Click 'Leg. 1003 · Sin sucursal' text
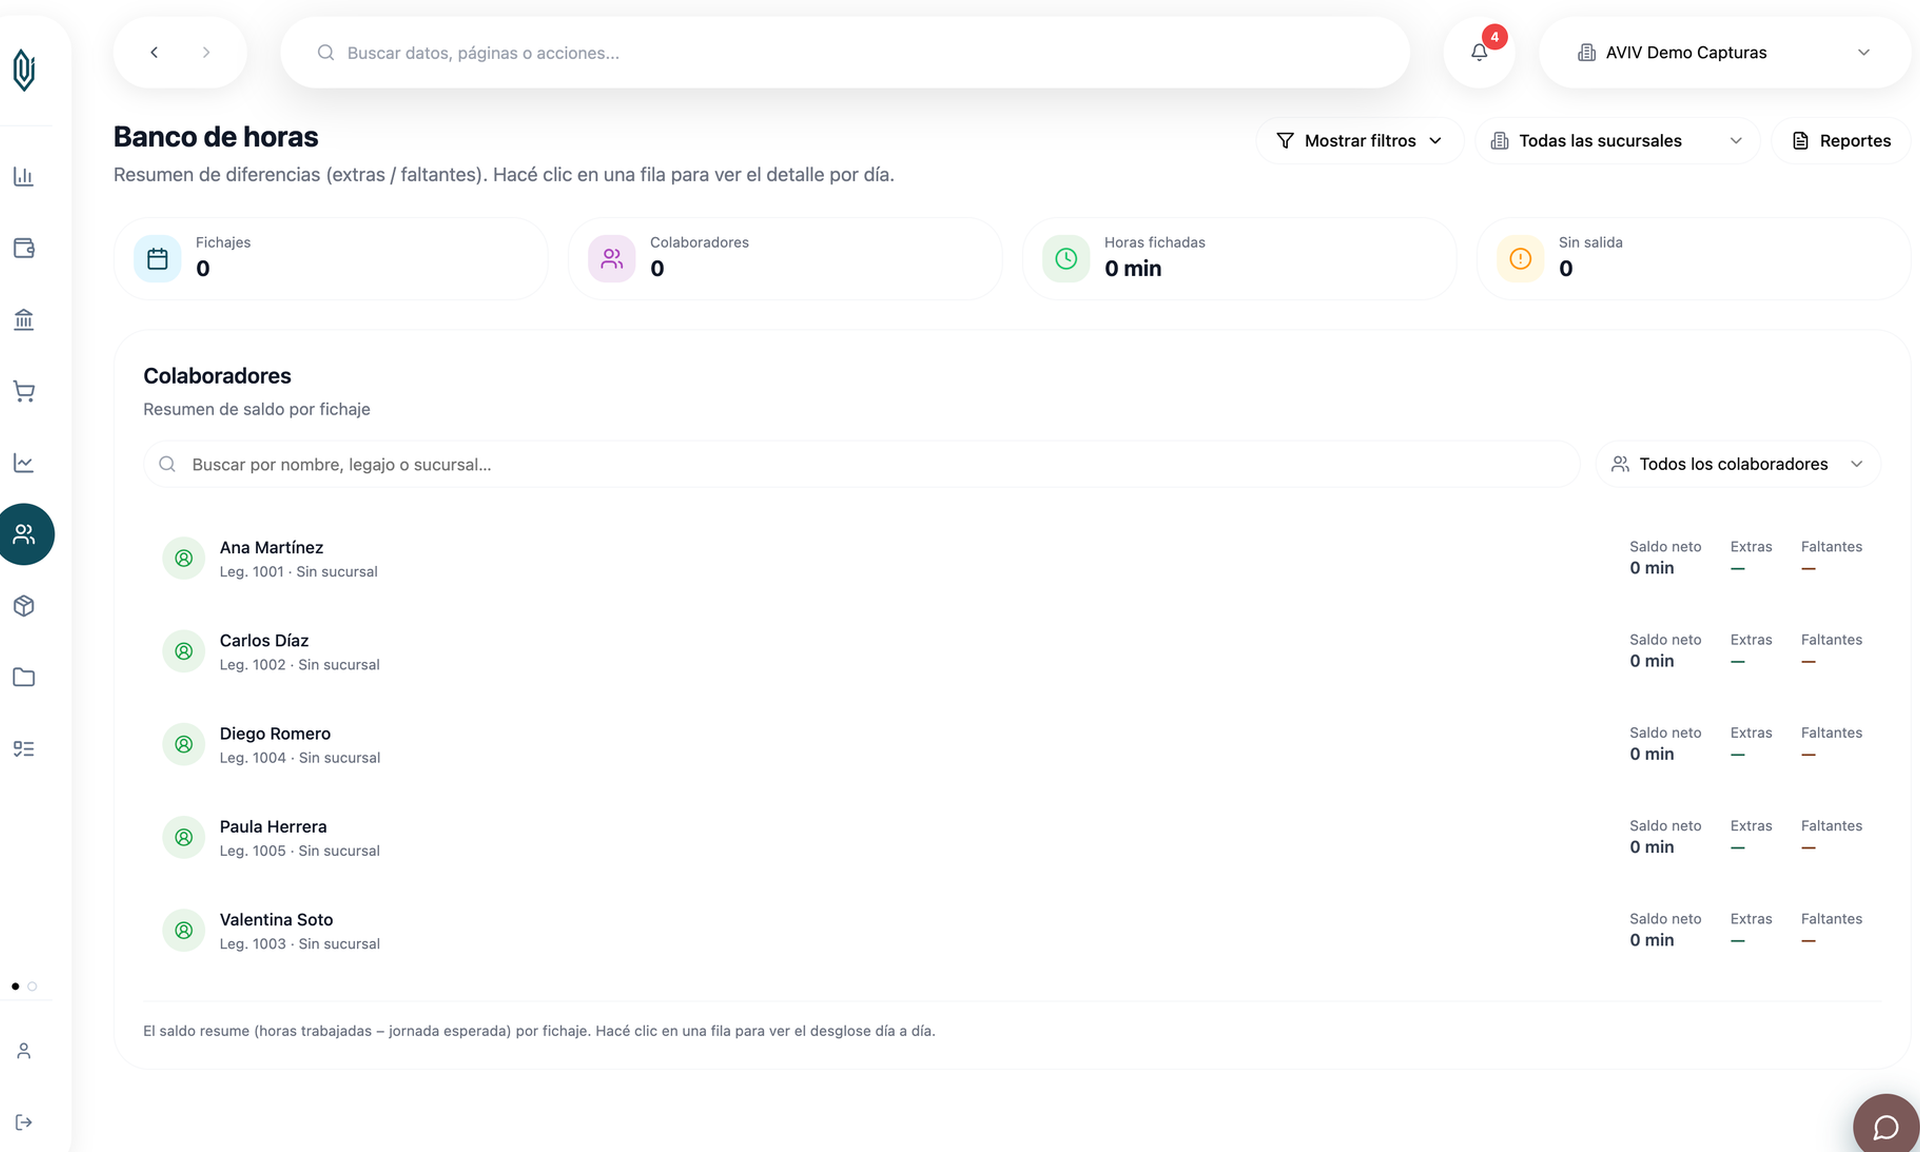 tap(299, 944)
